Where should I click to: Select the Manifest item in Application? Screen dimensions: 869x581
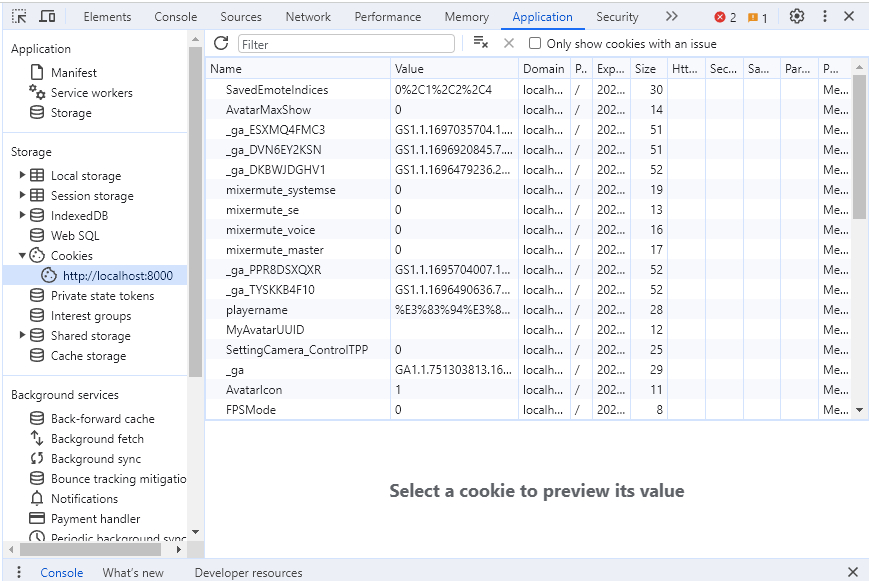pyautogui.click(x=74, y=73)
